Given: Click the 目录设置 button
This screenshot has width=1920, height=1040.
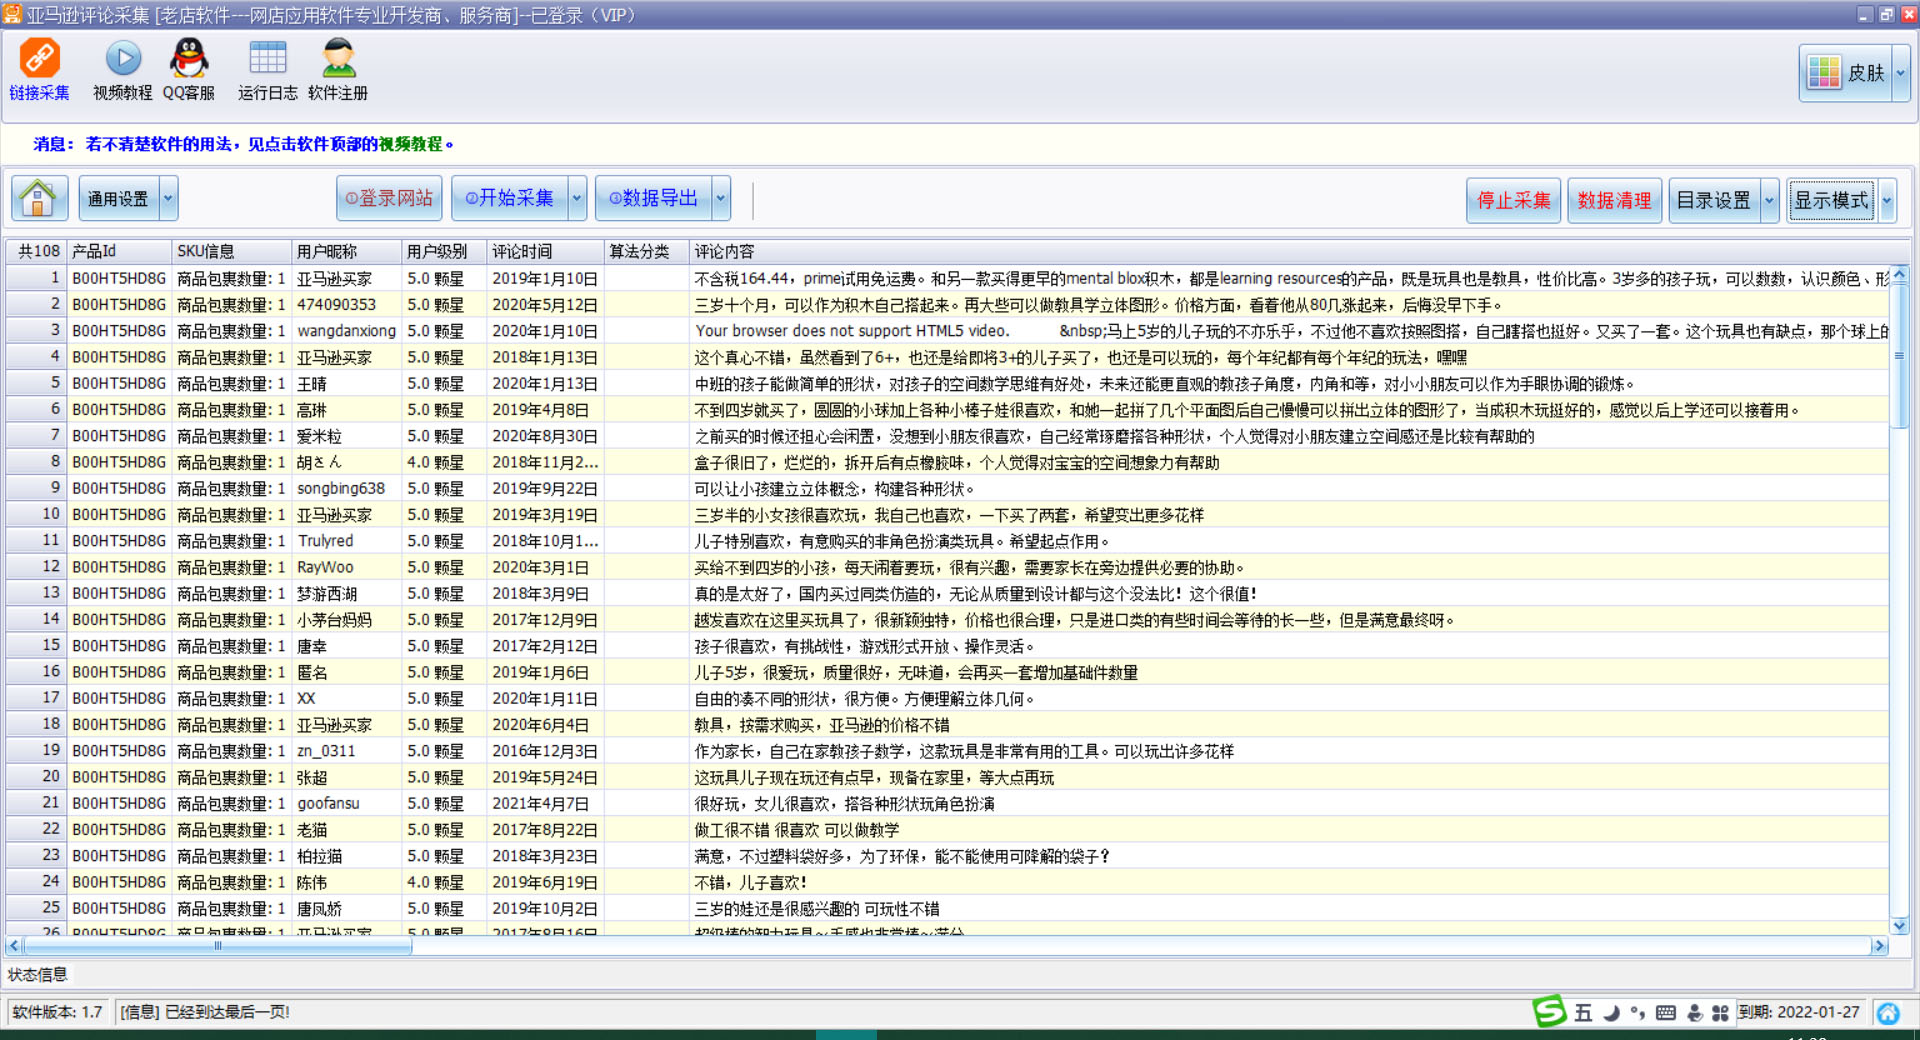Looking at the screenshot, I should click(1714, 200).
